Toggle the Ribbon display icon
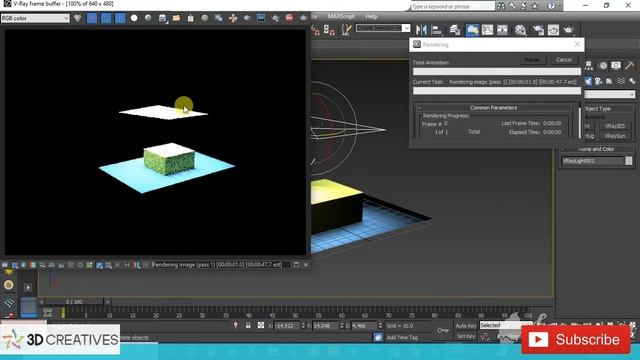Image resolution: width=640 pixels, height=360 pixels. pos(472,30)
